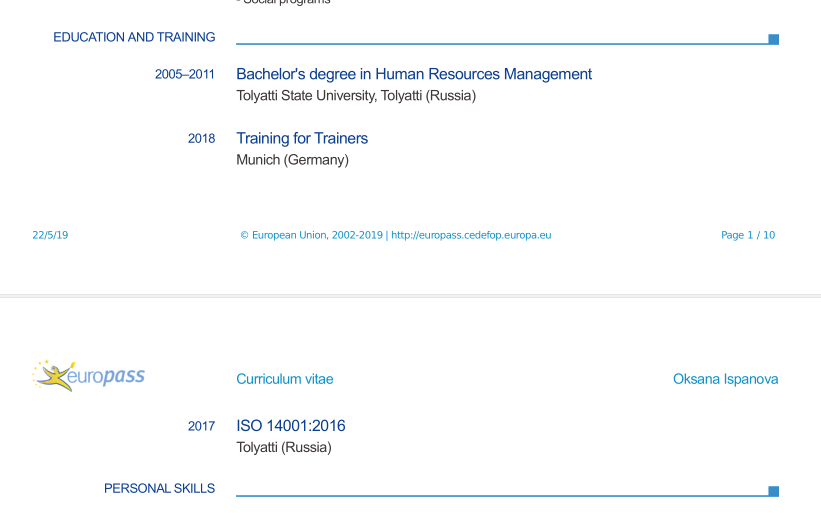Click the Europass logo in the page header

click(89, 376)
